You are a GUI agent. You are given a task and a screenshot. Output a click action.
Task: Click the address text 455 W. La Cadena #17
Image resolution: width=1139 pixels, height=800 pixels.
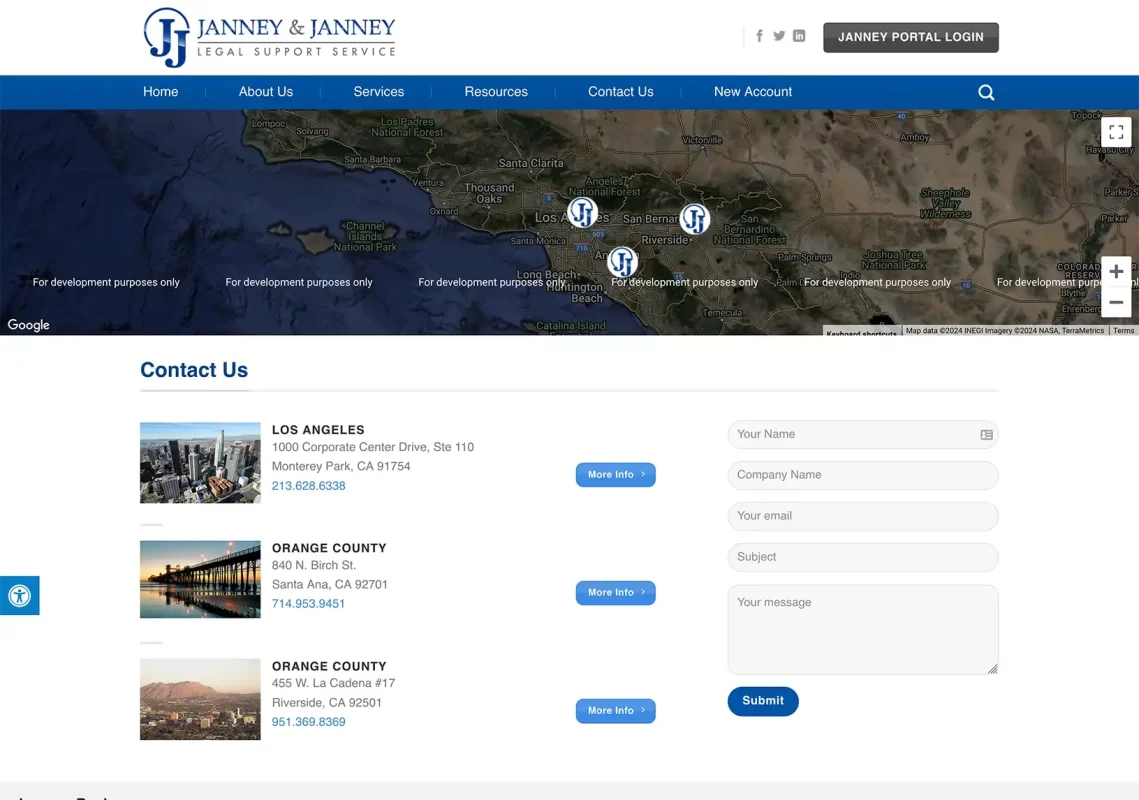click(x=333, y=683)
